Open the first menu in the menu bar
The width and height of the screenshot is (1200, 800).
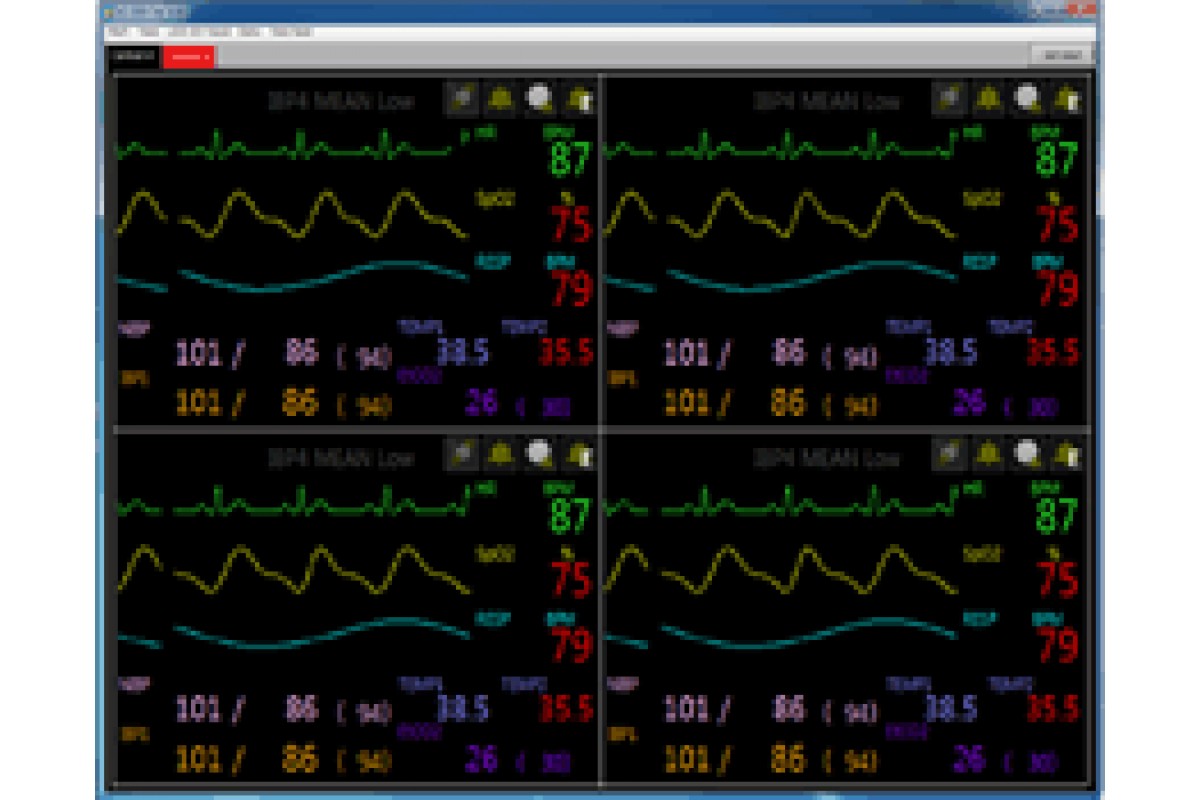(119, 32)
